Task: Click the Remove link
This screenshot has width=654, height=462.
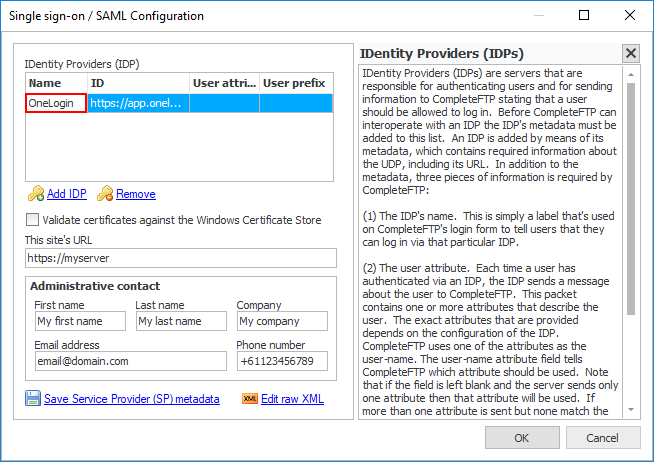Action: [x=135, y=194]
